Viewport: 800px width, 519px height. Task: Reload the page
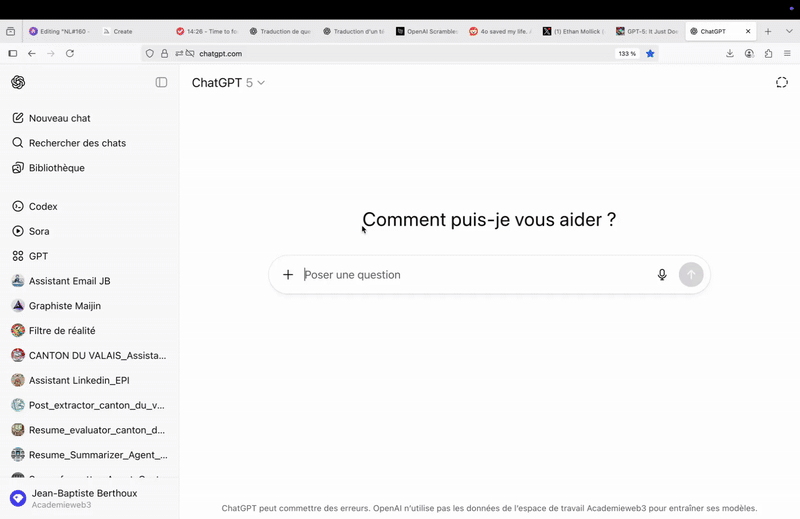[70, 53]
